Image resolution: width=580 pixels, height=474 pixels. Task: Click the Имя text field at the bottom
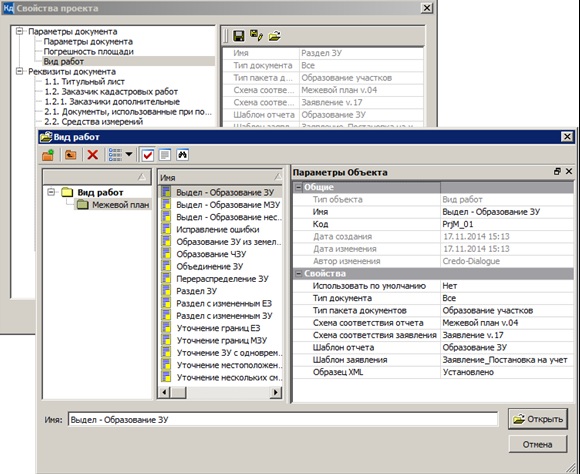pos(283,420)
